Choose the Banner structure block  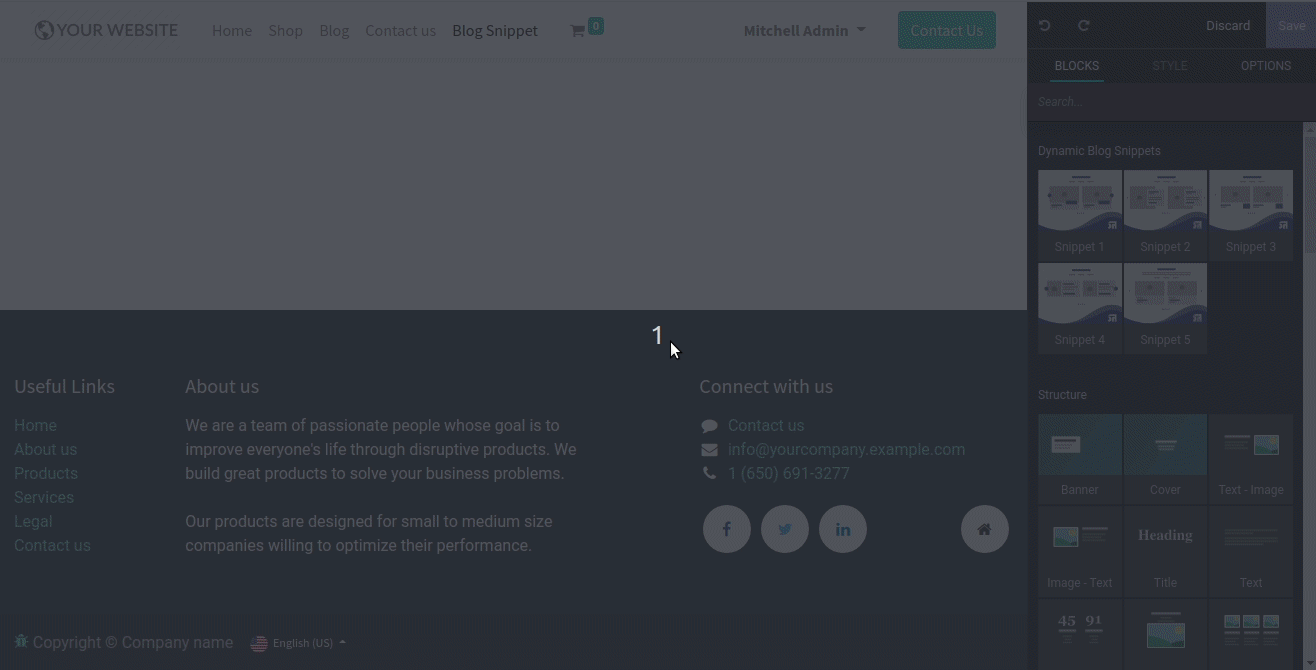pos(1080,458)
